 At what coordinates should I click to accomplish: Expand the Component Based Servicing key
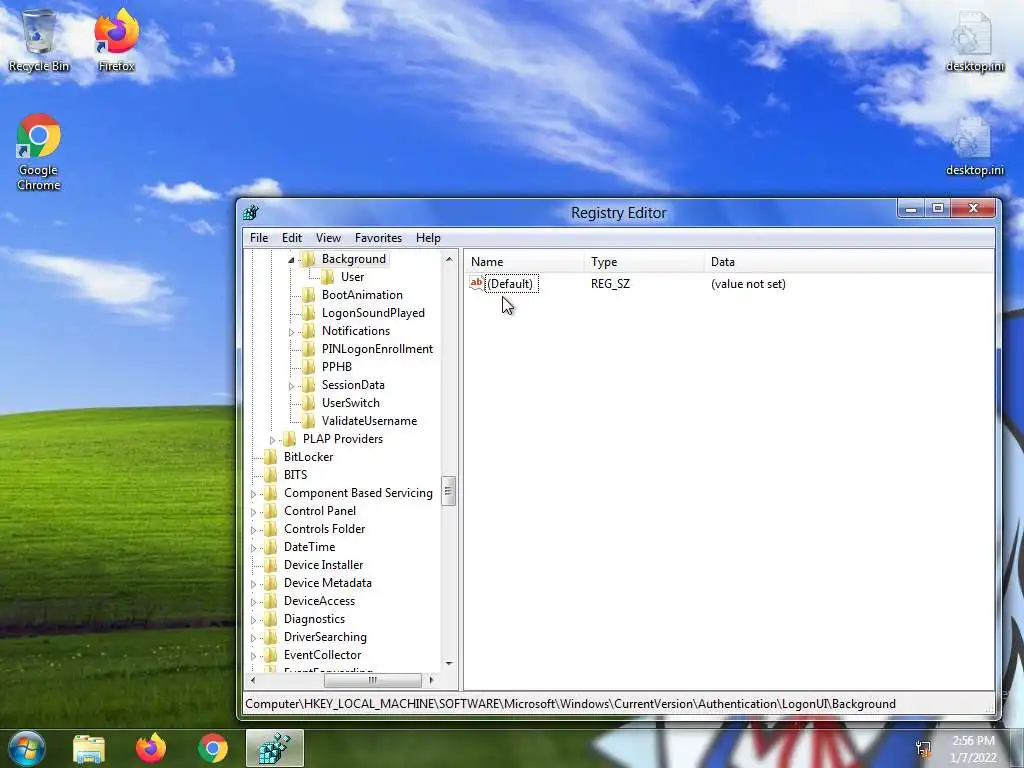click(x=253, y=494)
